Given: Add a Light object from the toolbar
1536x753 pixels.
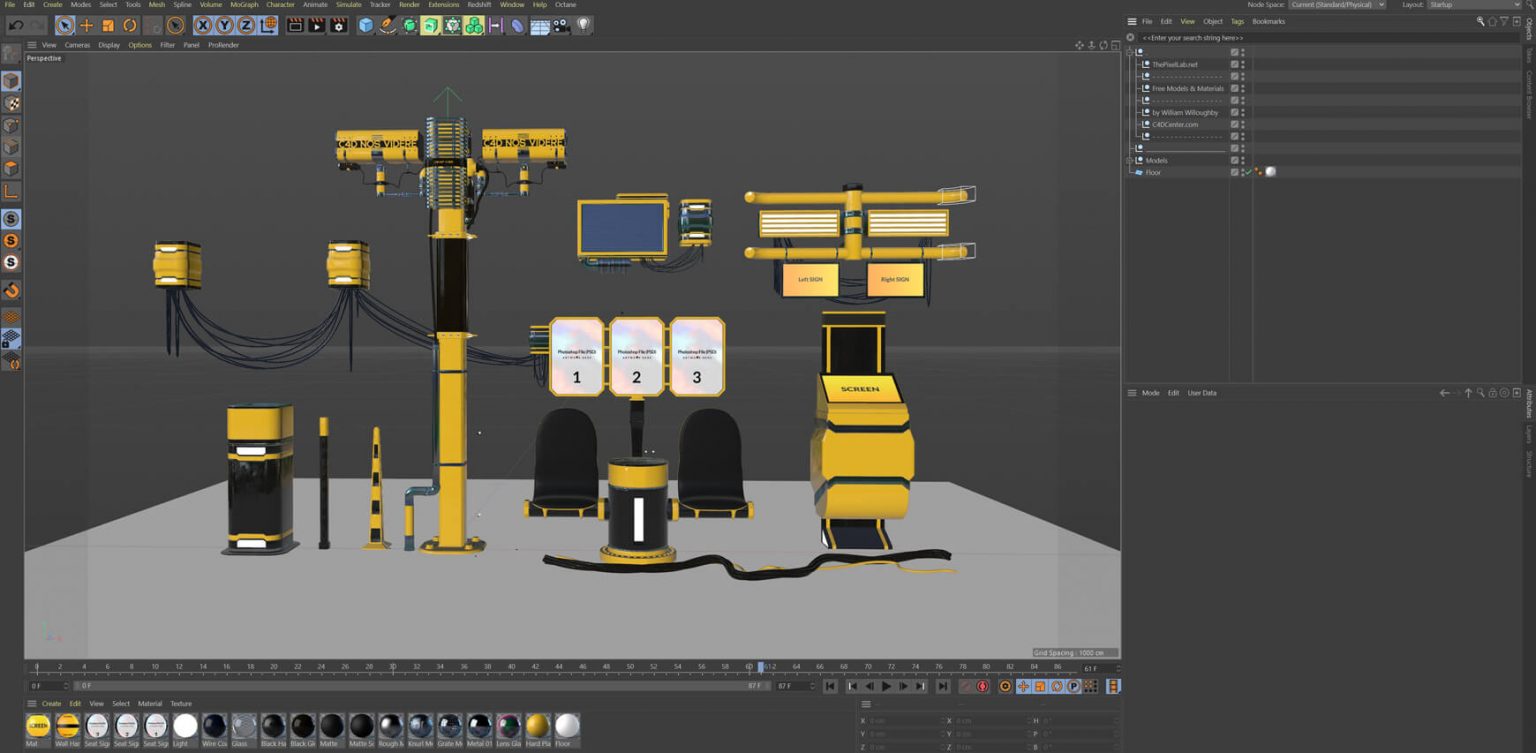Looking at the screenshot, I should pos(584,25).
